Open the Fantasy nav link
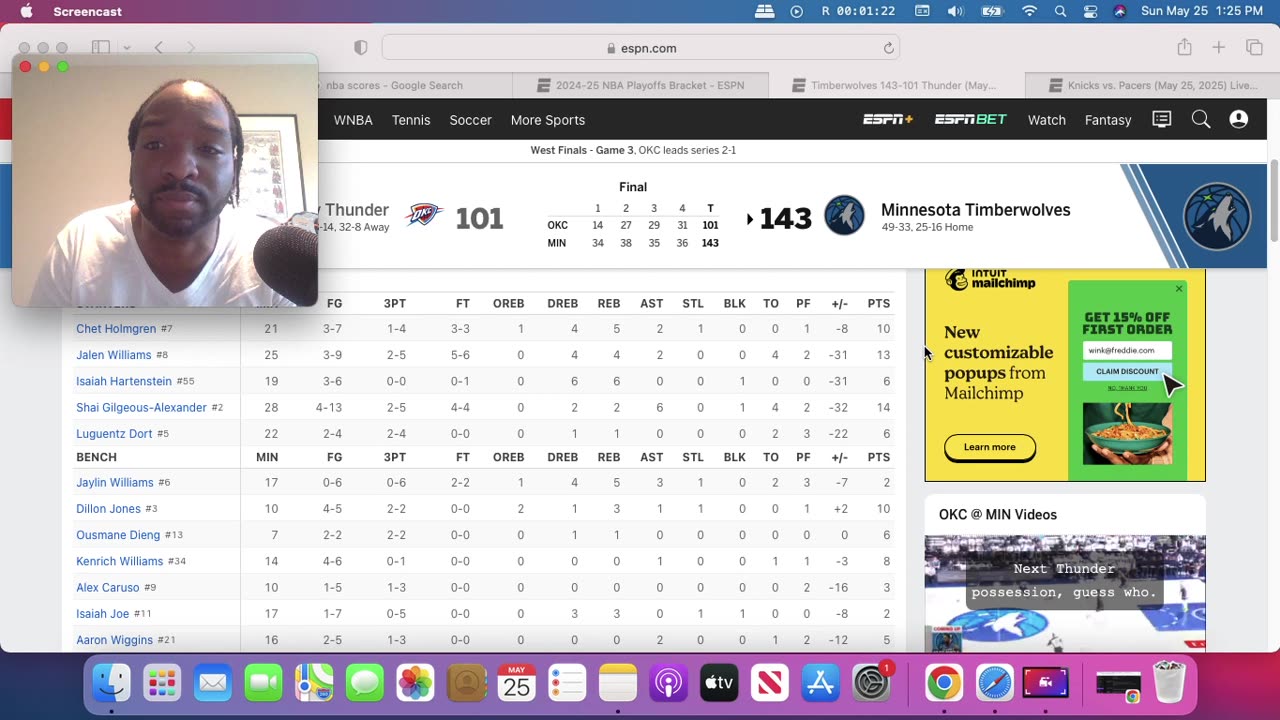Screen dimensions: 1280x720 point(1108,120)
